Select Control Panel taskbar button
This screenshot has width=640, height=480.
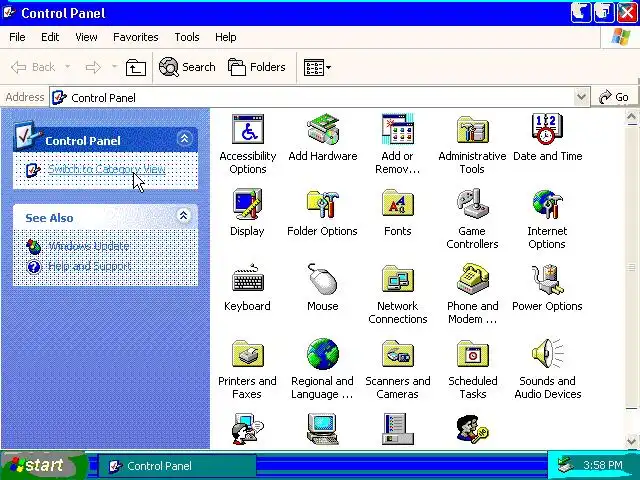coord(177,466)
